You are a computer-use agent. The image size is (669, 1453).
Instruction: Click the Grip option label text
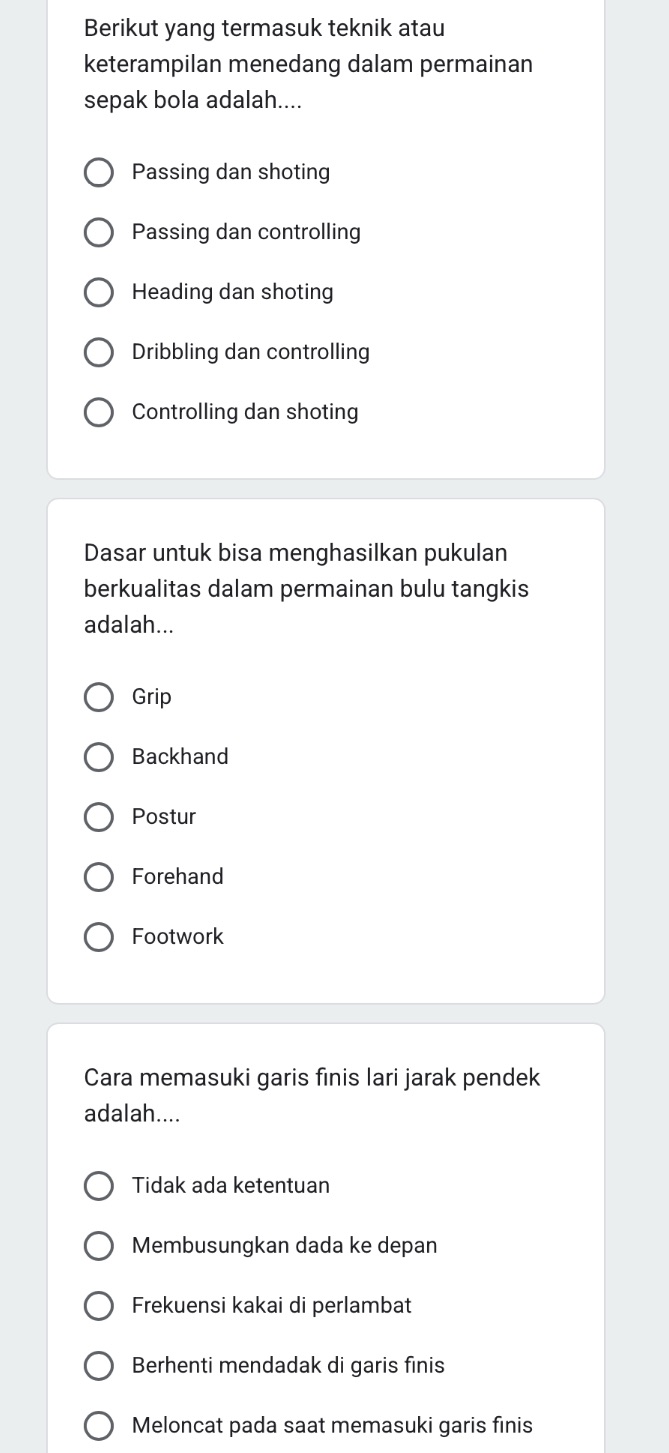click(x=152, y=697)
